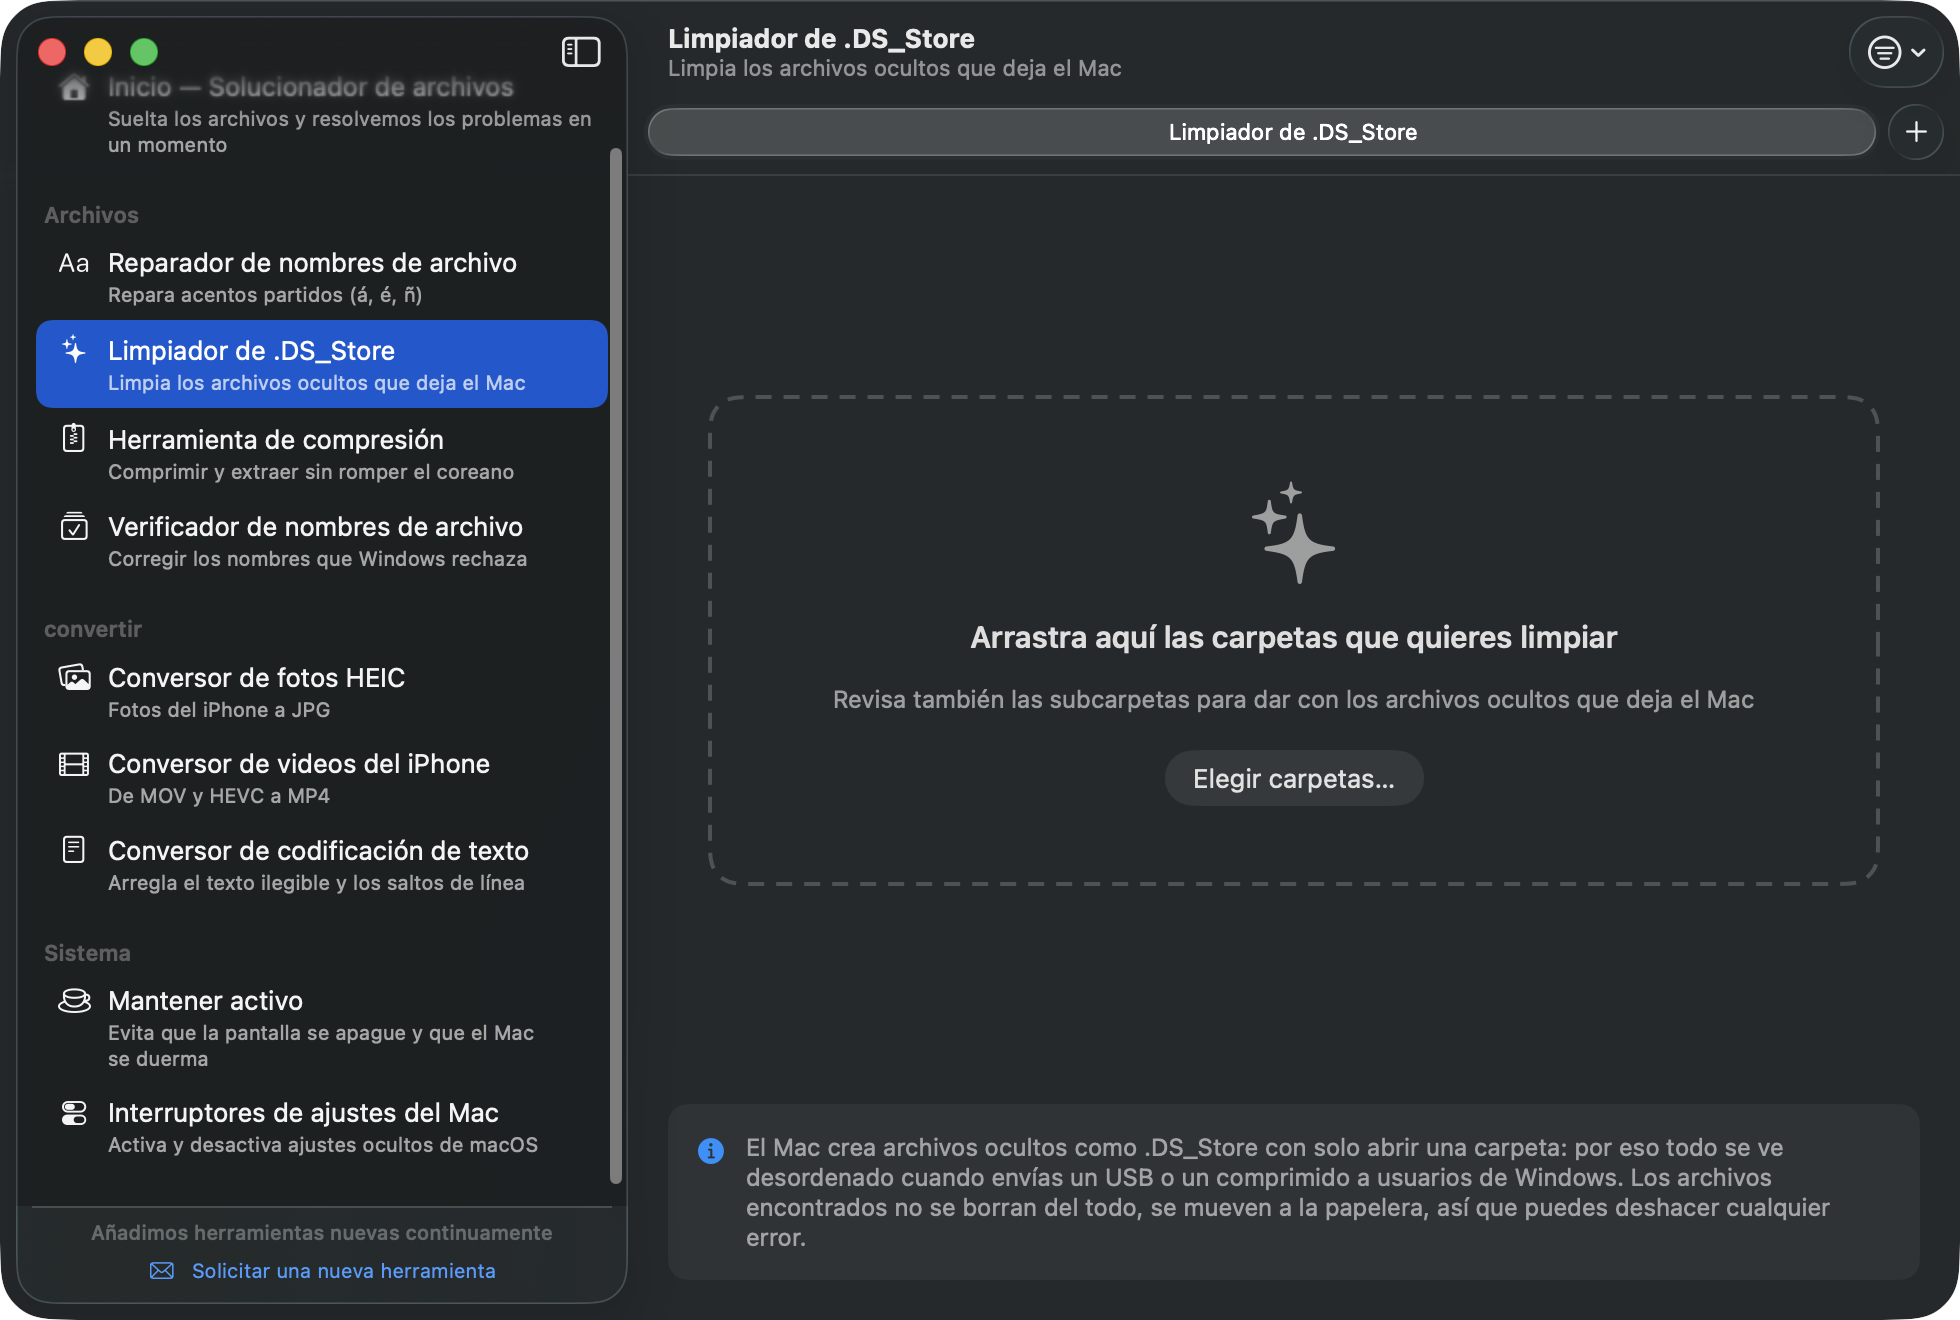Go to Inicio — Solucionador de archivos
The width and height of the screenshot is (1960, 1320).
coord(322,113)
